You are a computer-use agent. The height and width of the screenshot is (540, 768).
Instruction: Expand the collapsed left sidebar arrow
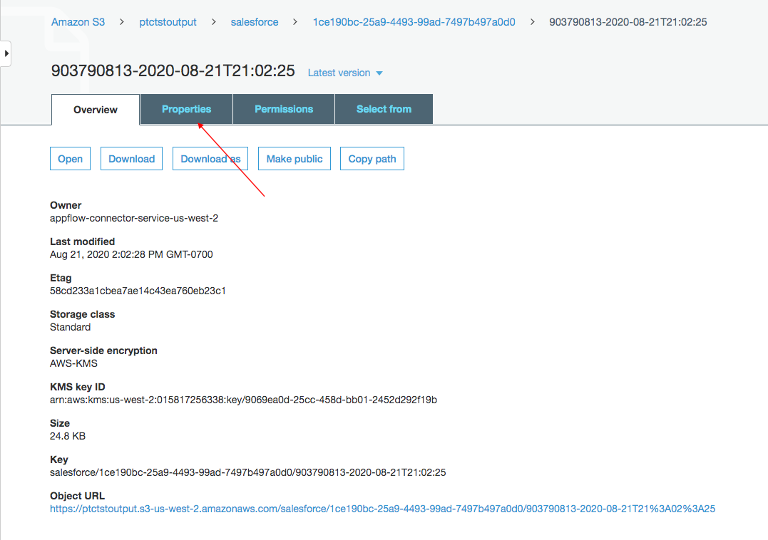[6, 53]
